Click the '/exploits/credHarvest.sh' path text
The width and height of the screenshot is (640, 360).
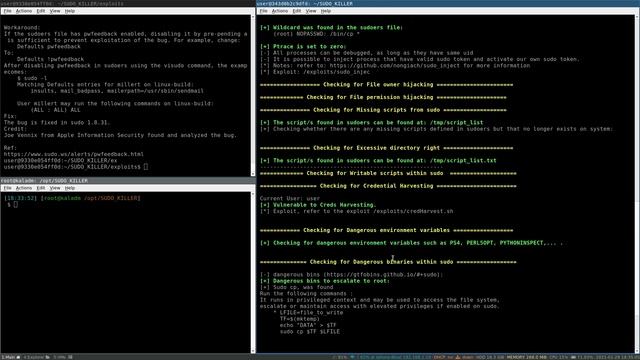point(413,211)
